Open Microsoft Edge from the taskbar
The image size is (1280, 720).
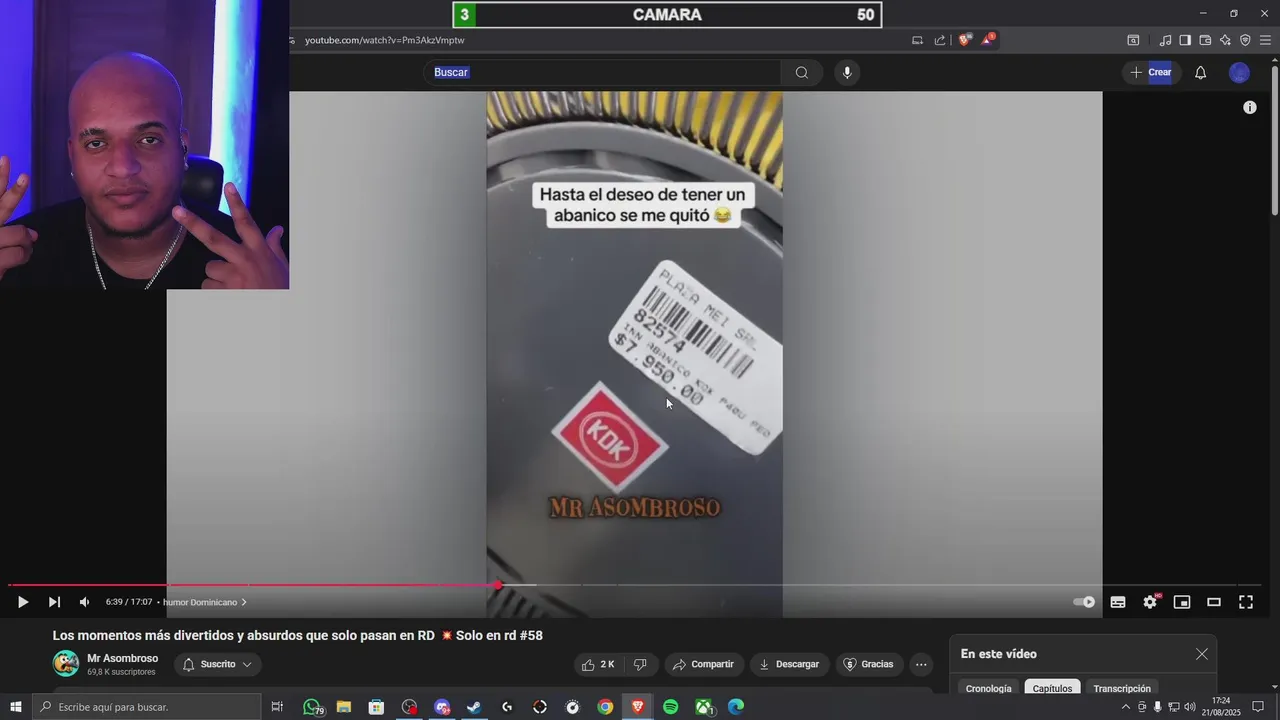point(736,707)
